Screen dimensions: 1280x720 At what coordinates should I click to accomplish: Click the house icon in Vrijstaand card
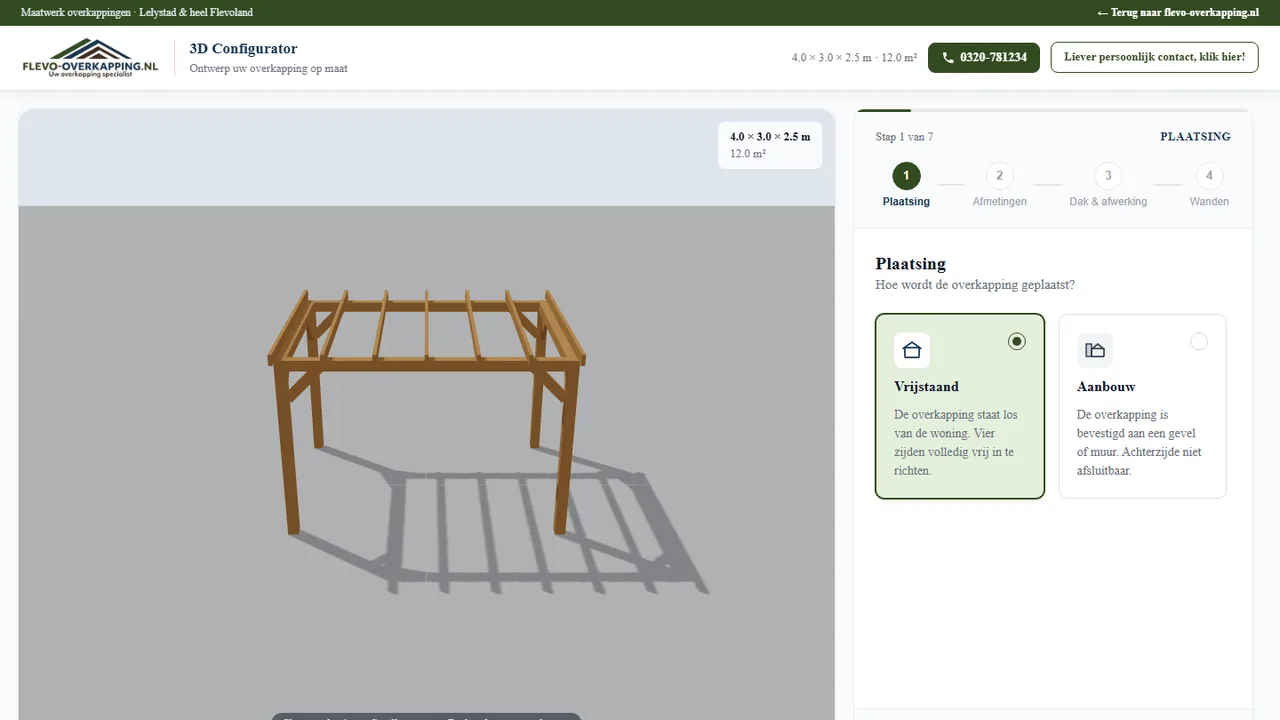[911, 350]
